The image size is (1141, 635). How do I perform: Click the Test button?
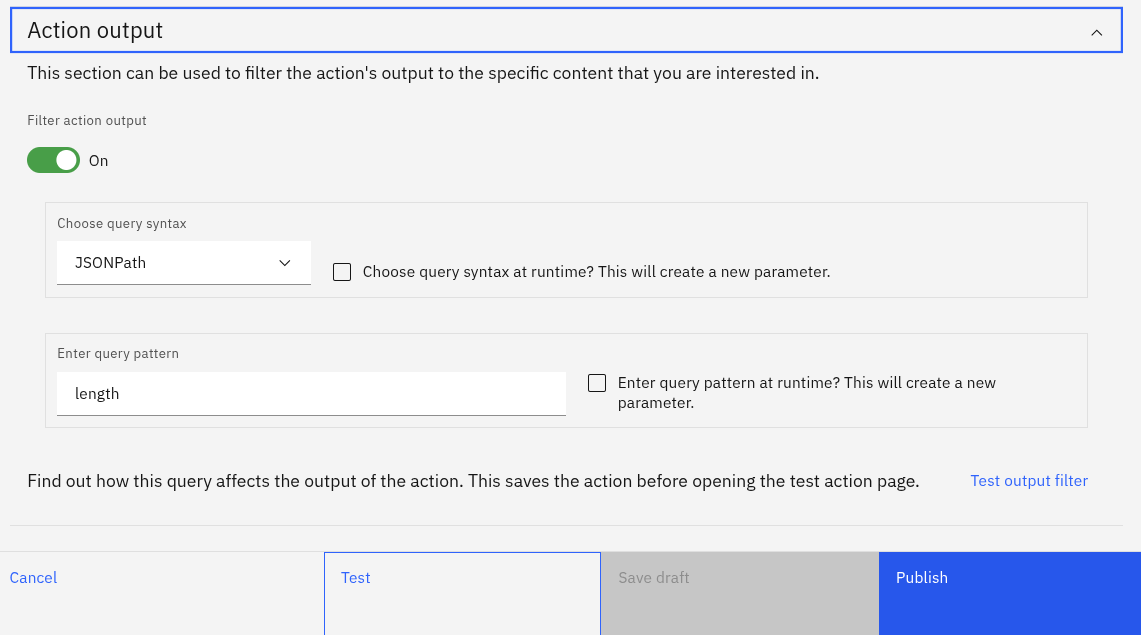(x=462, y=594)
